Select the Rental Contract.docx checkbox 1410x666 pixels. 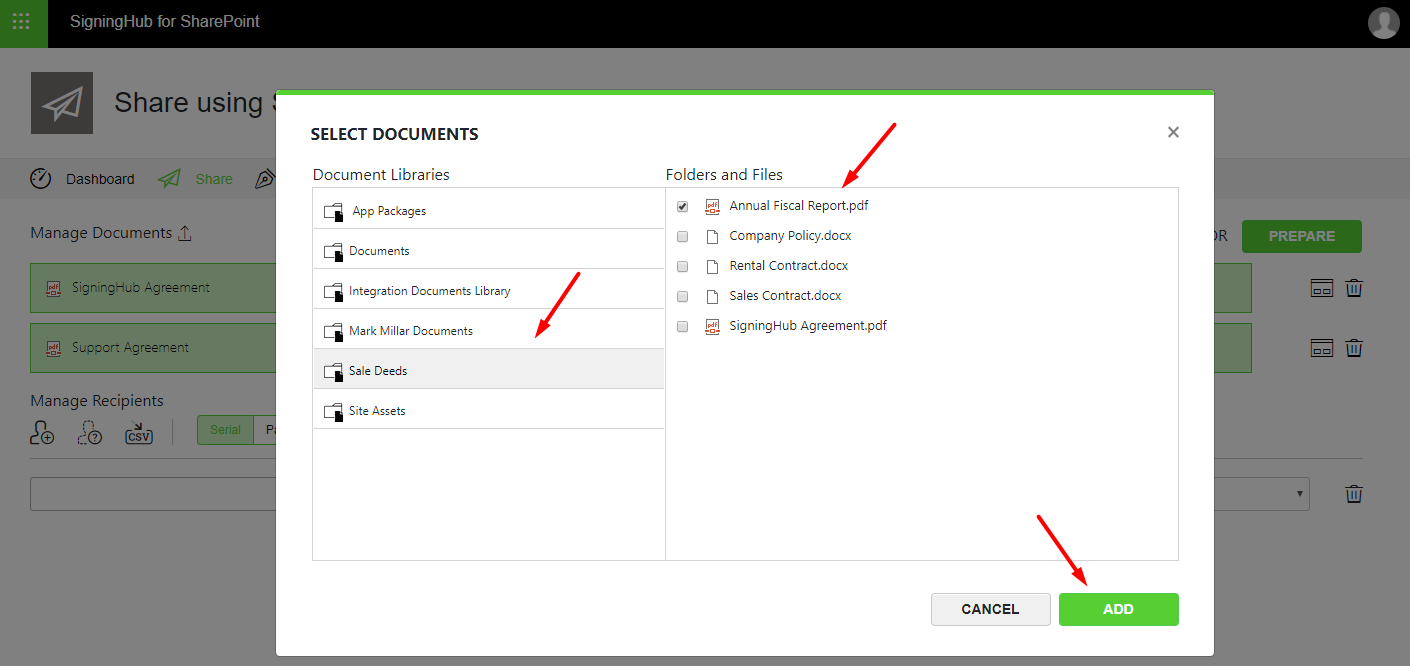(683, 267)
